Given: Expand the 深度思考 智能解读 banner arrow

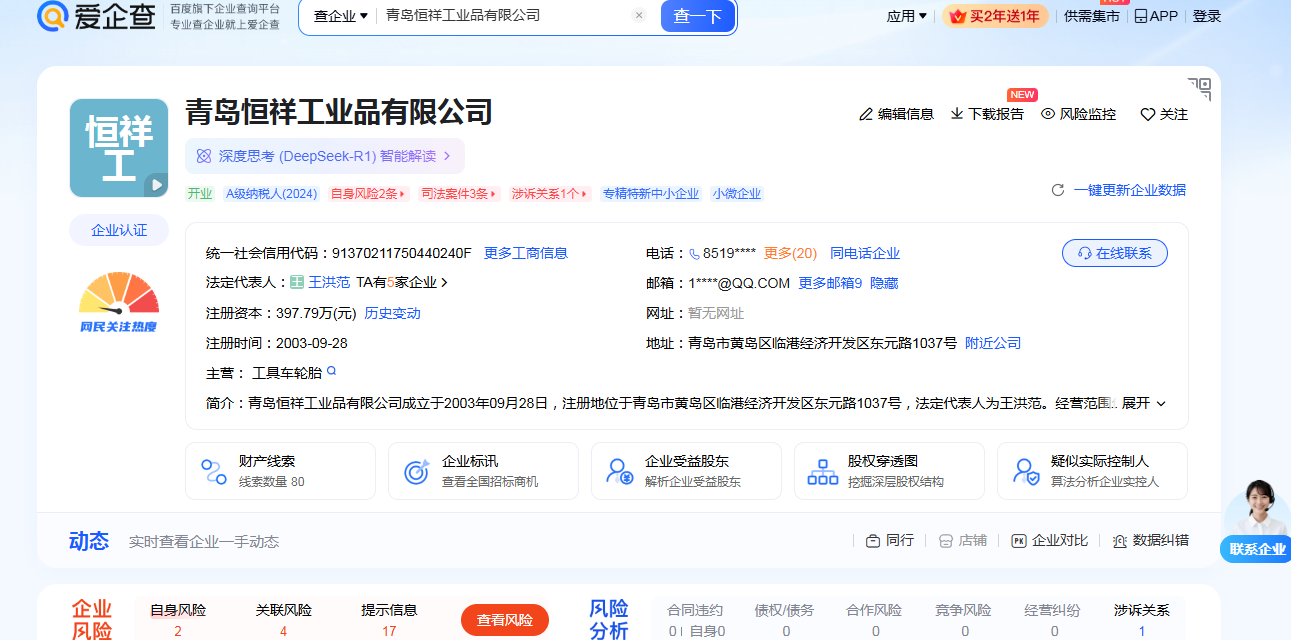Looking at the screenshot, I should pos(447,156).
